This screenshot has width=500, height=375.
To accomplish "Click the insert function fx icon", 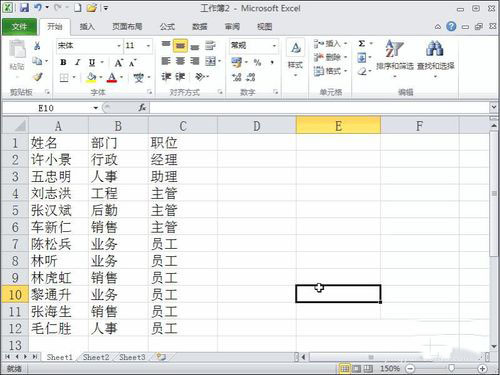I will click(x=142, y=108).
